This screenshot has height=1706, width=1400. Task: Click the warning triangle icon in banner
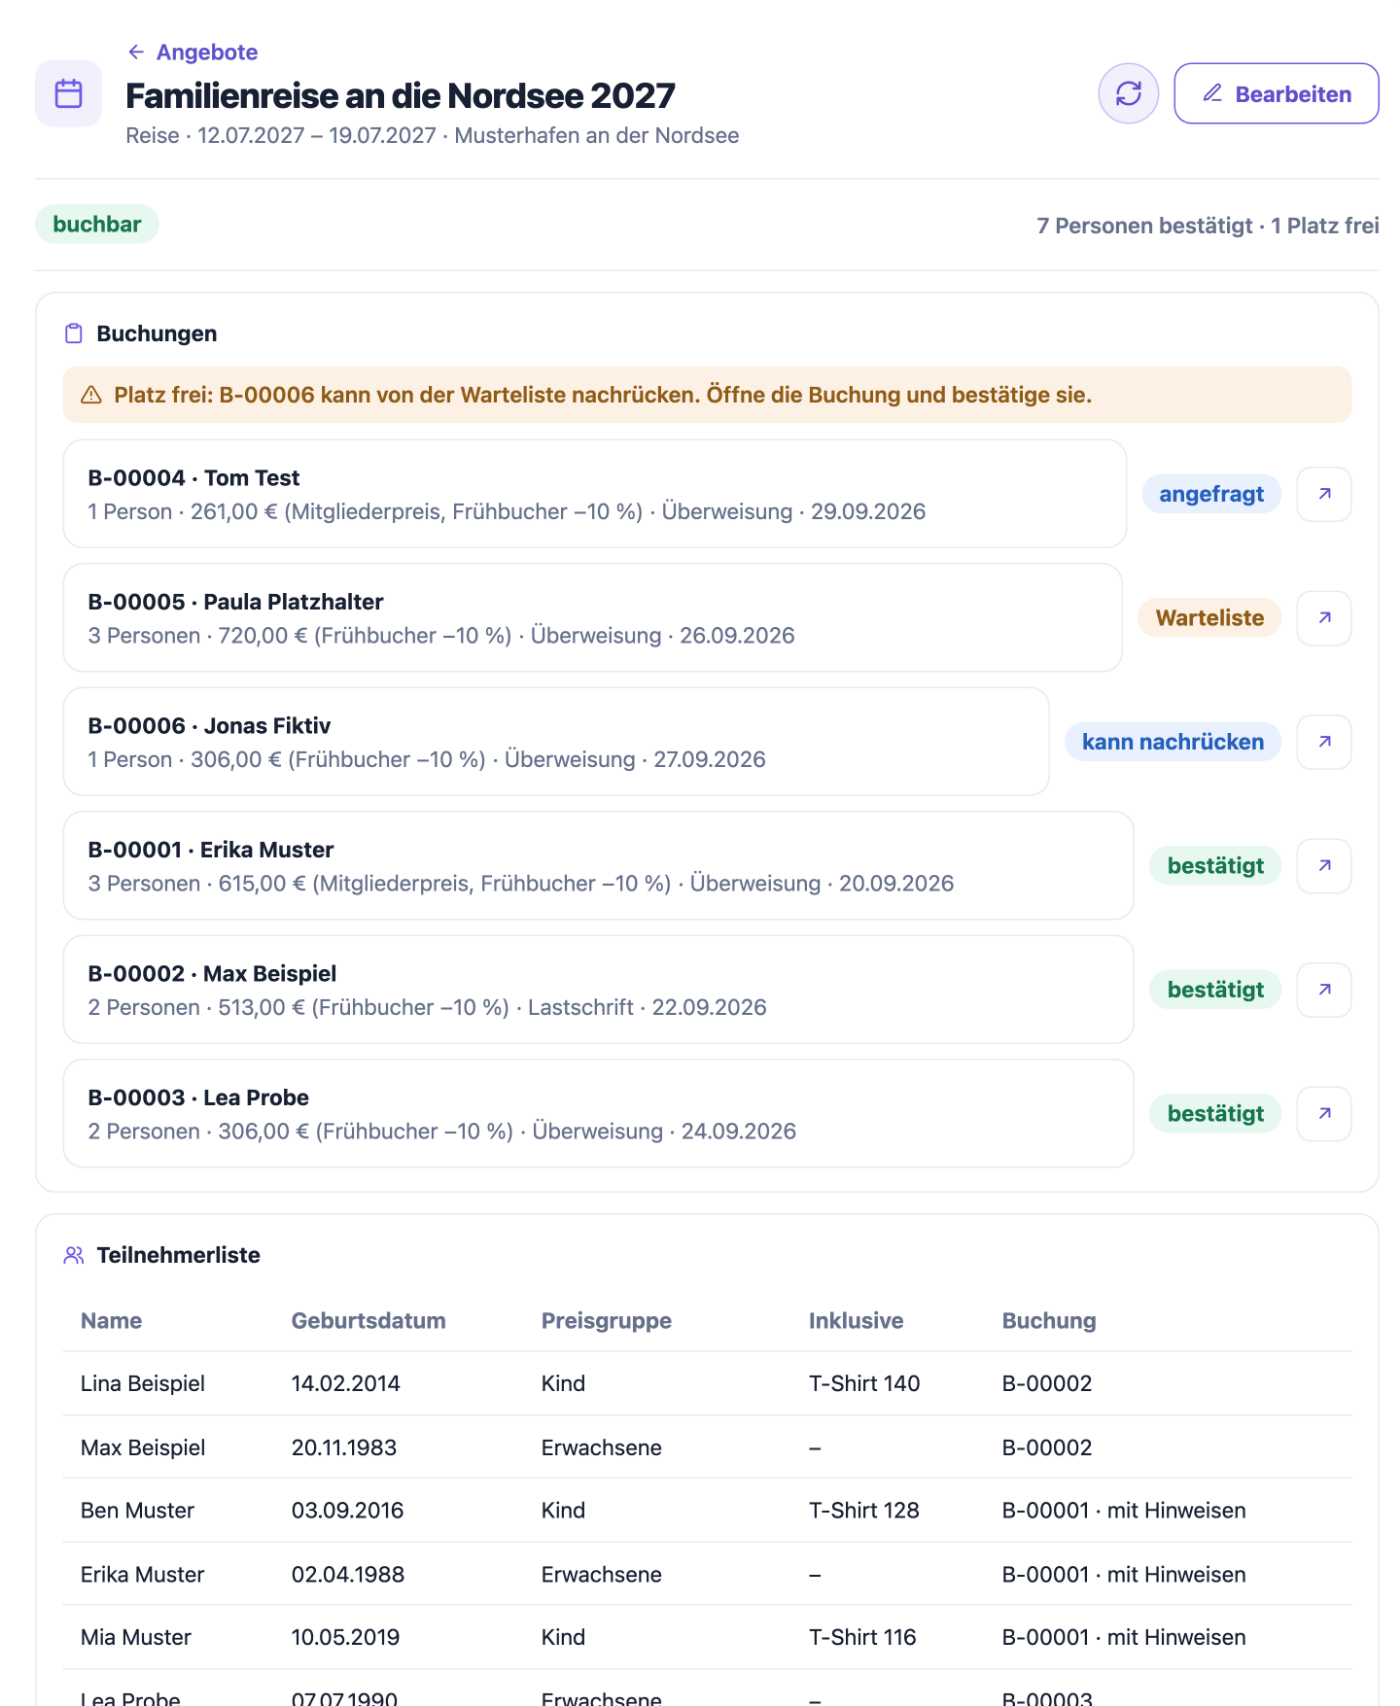pos(91,395)
